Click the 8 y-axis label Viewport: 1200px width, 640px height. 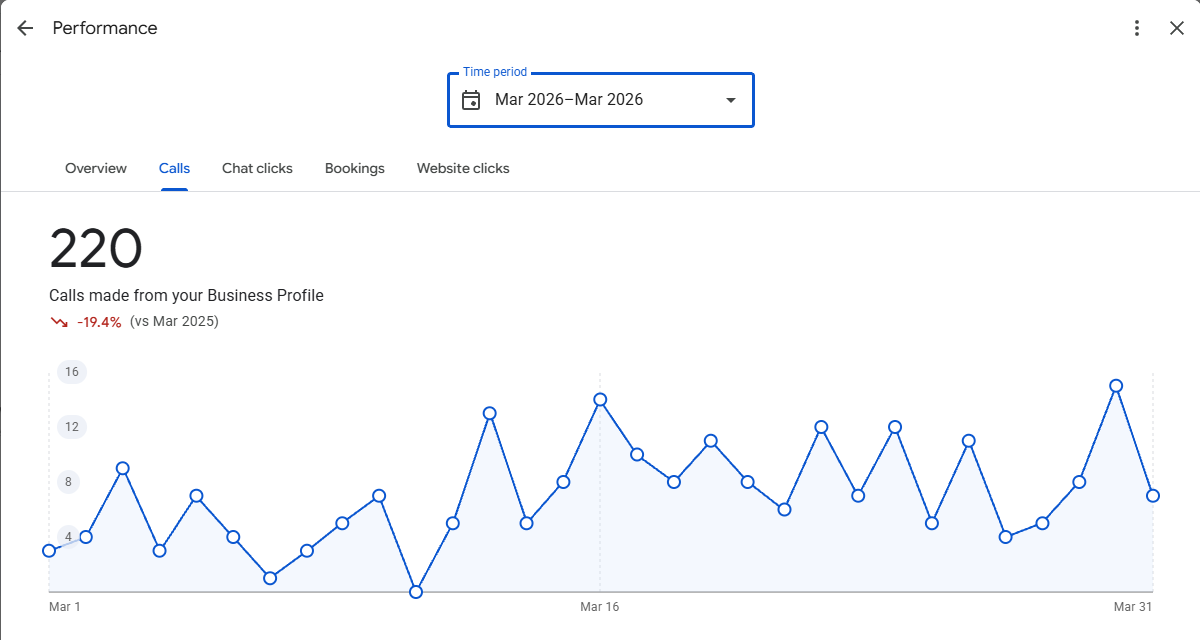69,482
